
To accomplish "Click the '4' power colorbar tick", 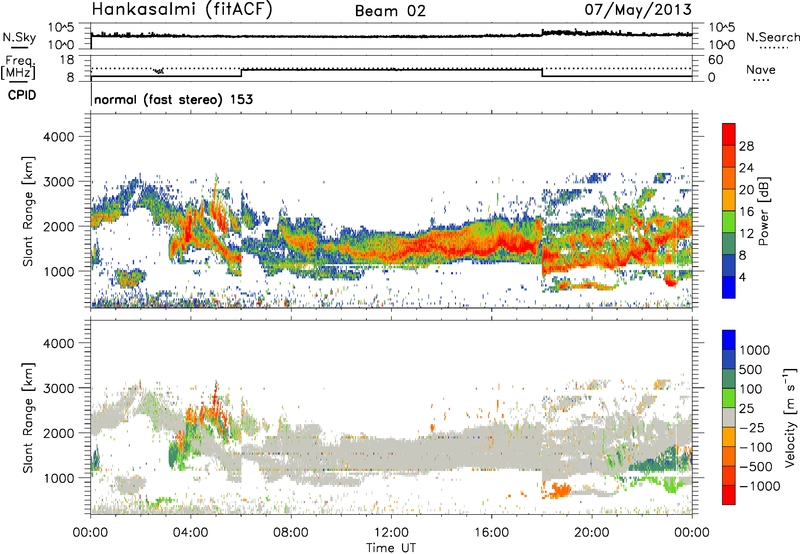I will coord(742,278).
